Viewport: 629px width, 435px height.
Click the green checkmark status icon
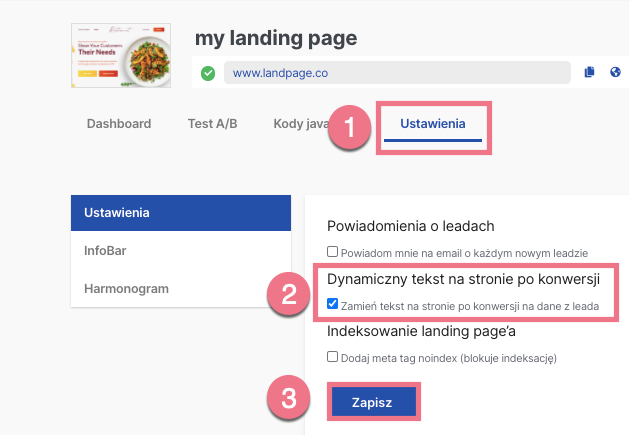pos(208,73)
